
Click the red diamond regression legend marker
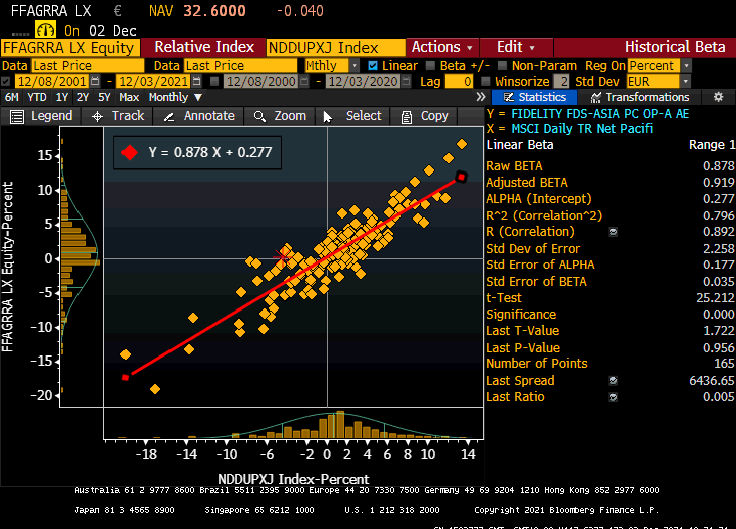point(130,152)
